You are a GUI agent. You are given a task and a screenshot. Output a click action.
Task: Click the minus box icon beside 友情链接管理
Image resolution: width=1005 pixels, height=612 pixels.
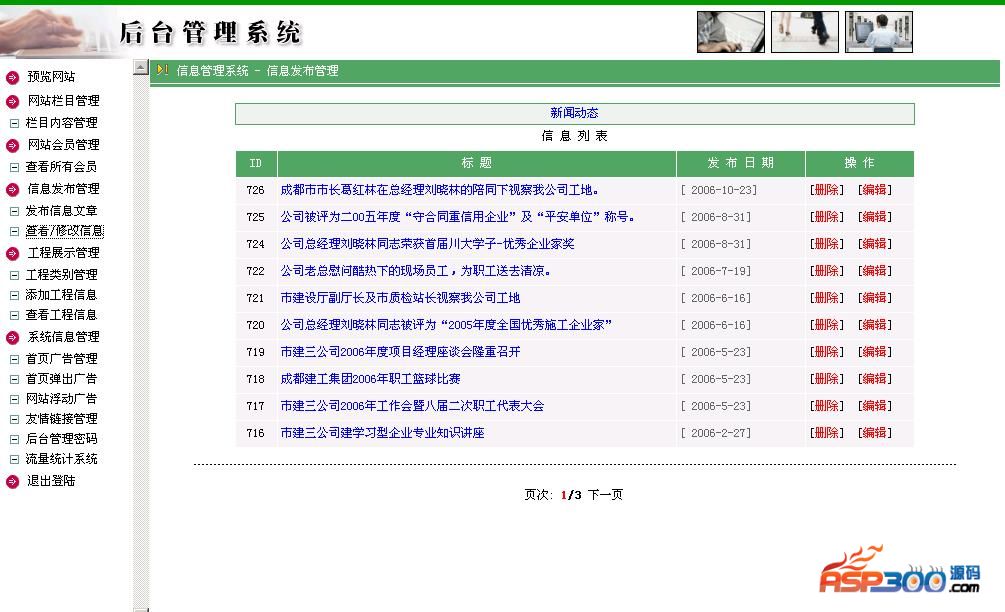pyautogui.click(x=14, y=420)
